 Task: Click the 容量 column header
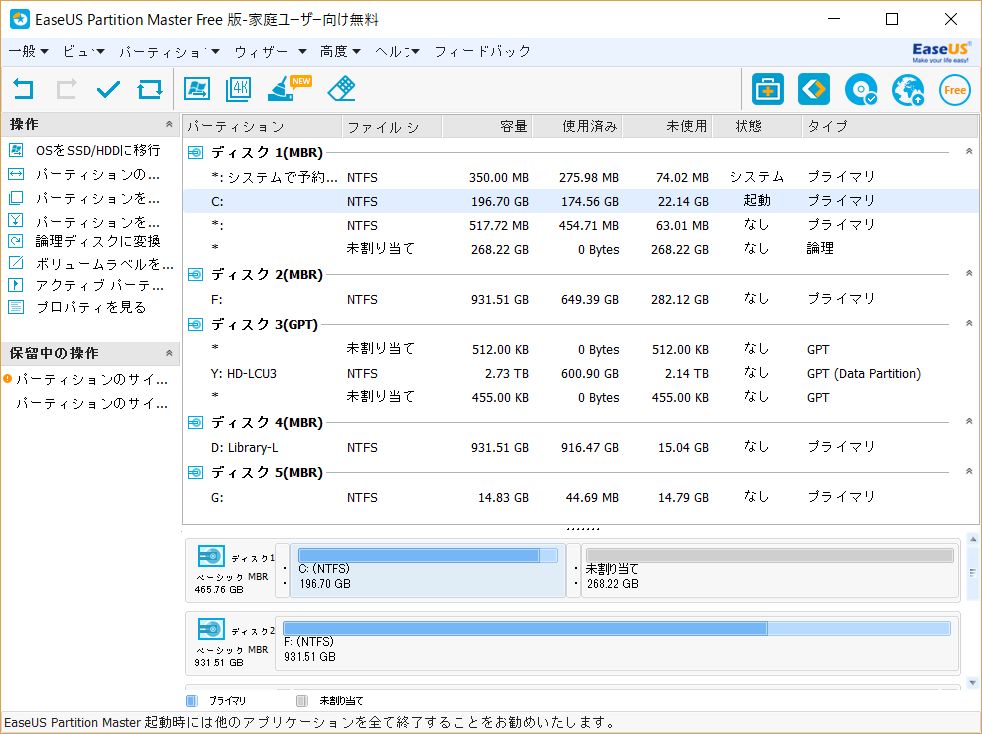[513, 126]
